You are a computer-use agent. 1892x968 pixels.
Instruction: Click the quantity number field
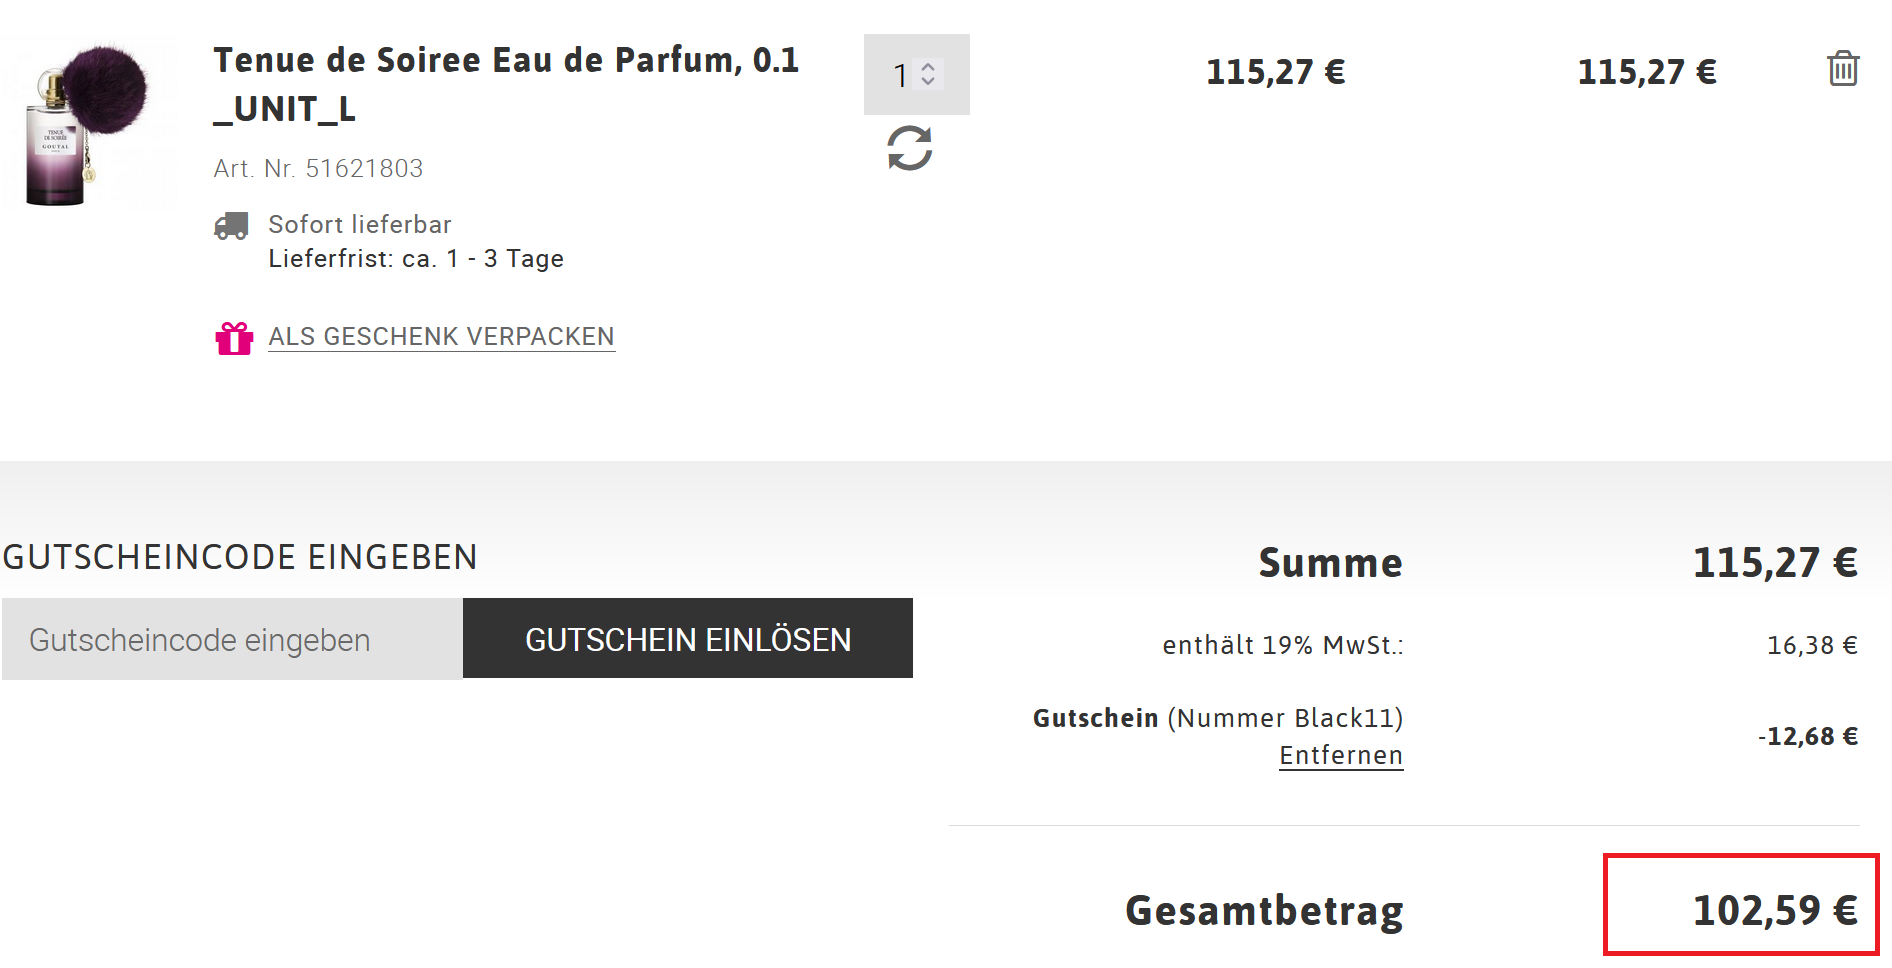point(900,75)
